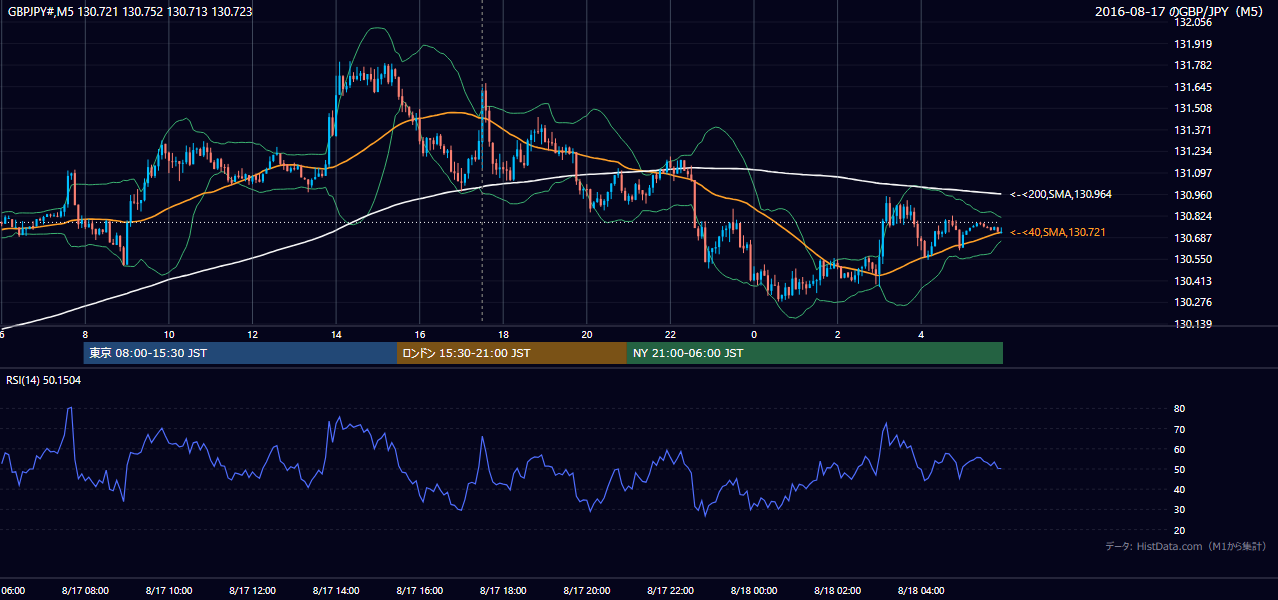Click the 2016-08-17 GBP/JPY (M5) chart title
Image resolution: width=1278 pixels, height=600 pixels.
click(1181, 11)
